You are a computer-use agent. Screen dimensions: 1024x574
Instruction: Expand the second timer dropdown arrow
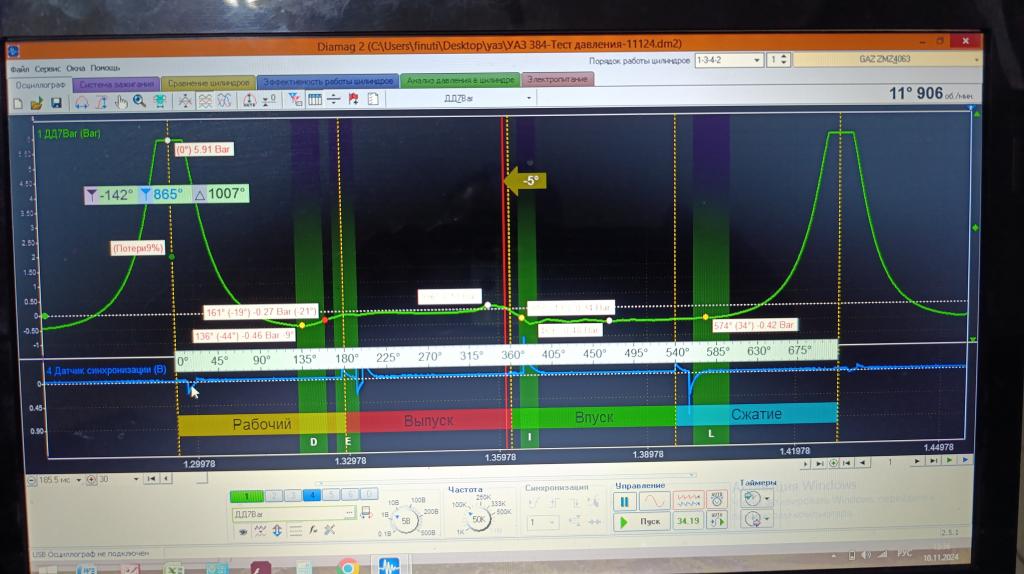coord(768,519)
